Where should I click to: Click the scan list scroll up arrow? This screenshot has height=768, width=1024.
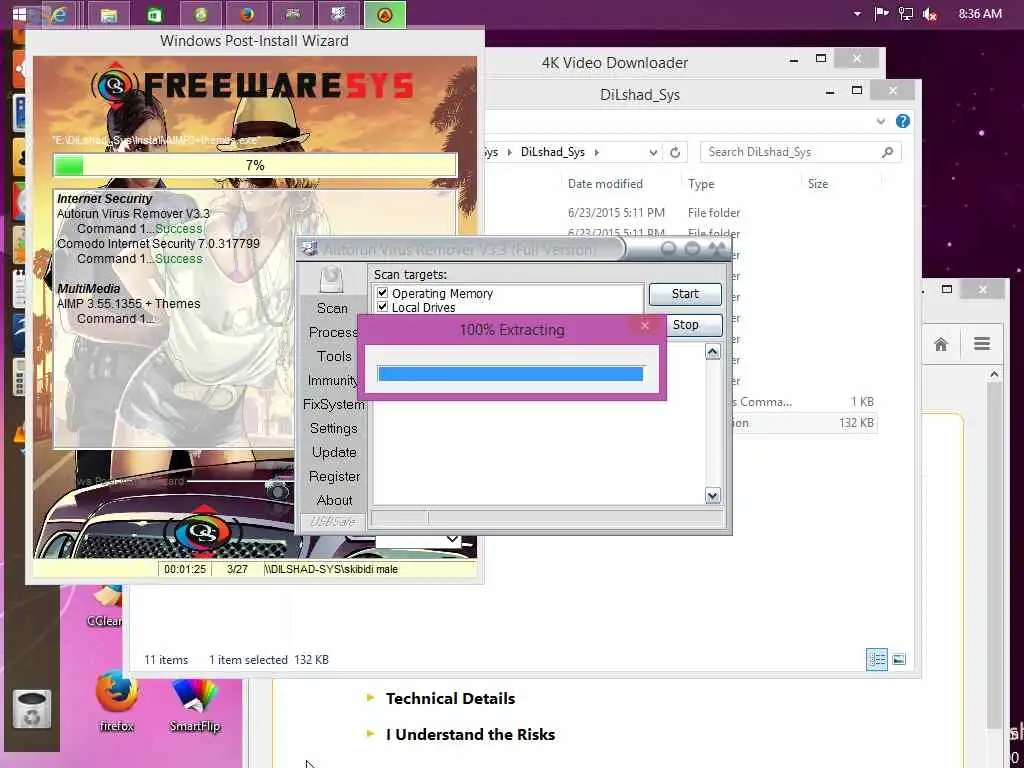point(712,352)
